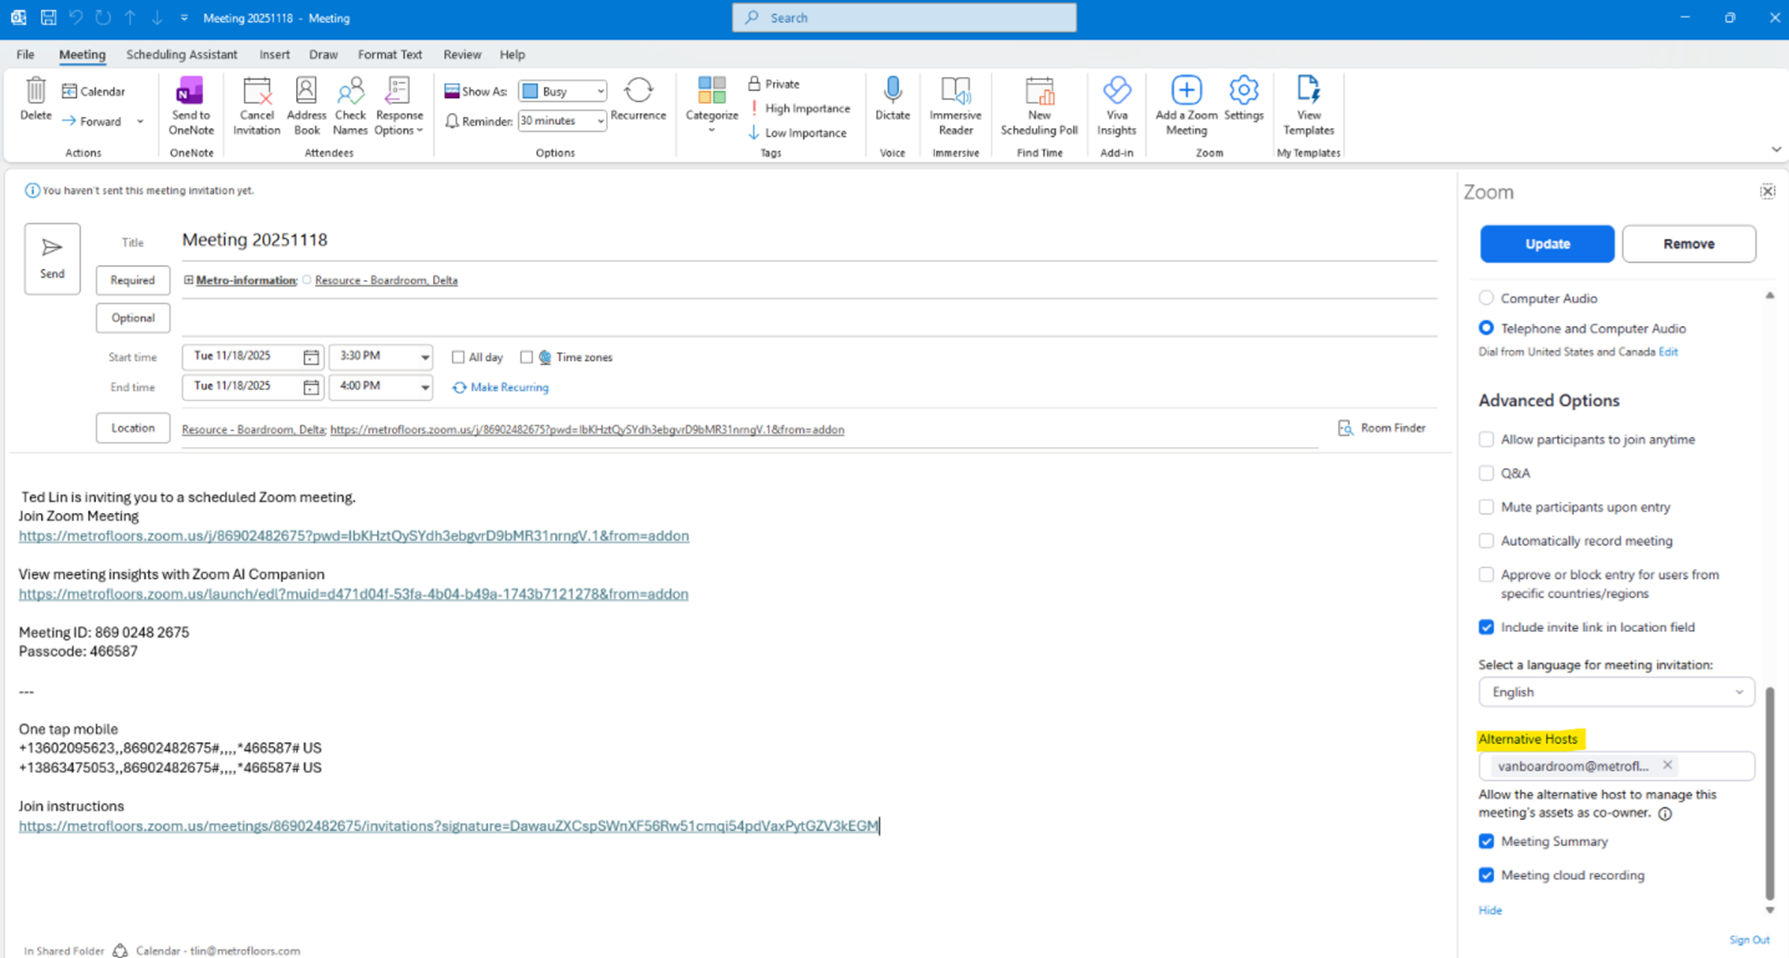The width and height of the screenshot is (1789, 958).
Task: Open end date calendar picker
Action: coord(311,387)
